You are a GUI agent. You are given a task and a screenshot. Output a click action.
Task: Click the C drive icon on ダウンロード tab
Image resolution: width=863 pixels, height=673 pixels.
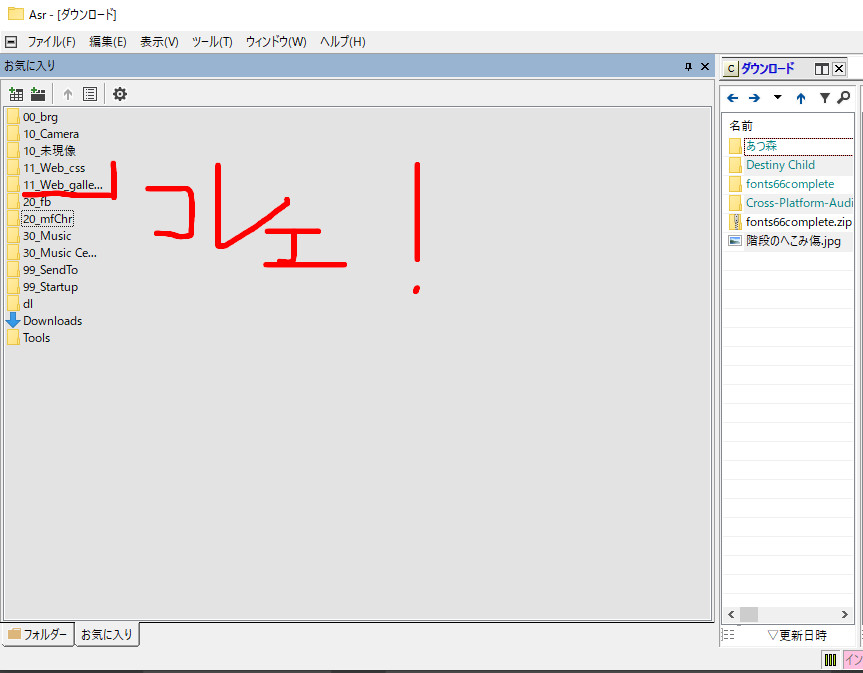point(730,69)
